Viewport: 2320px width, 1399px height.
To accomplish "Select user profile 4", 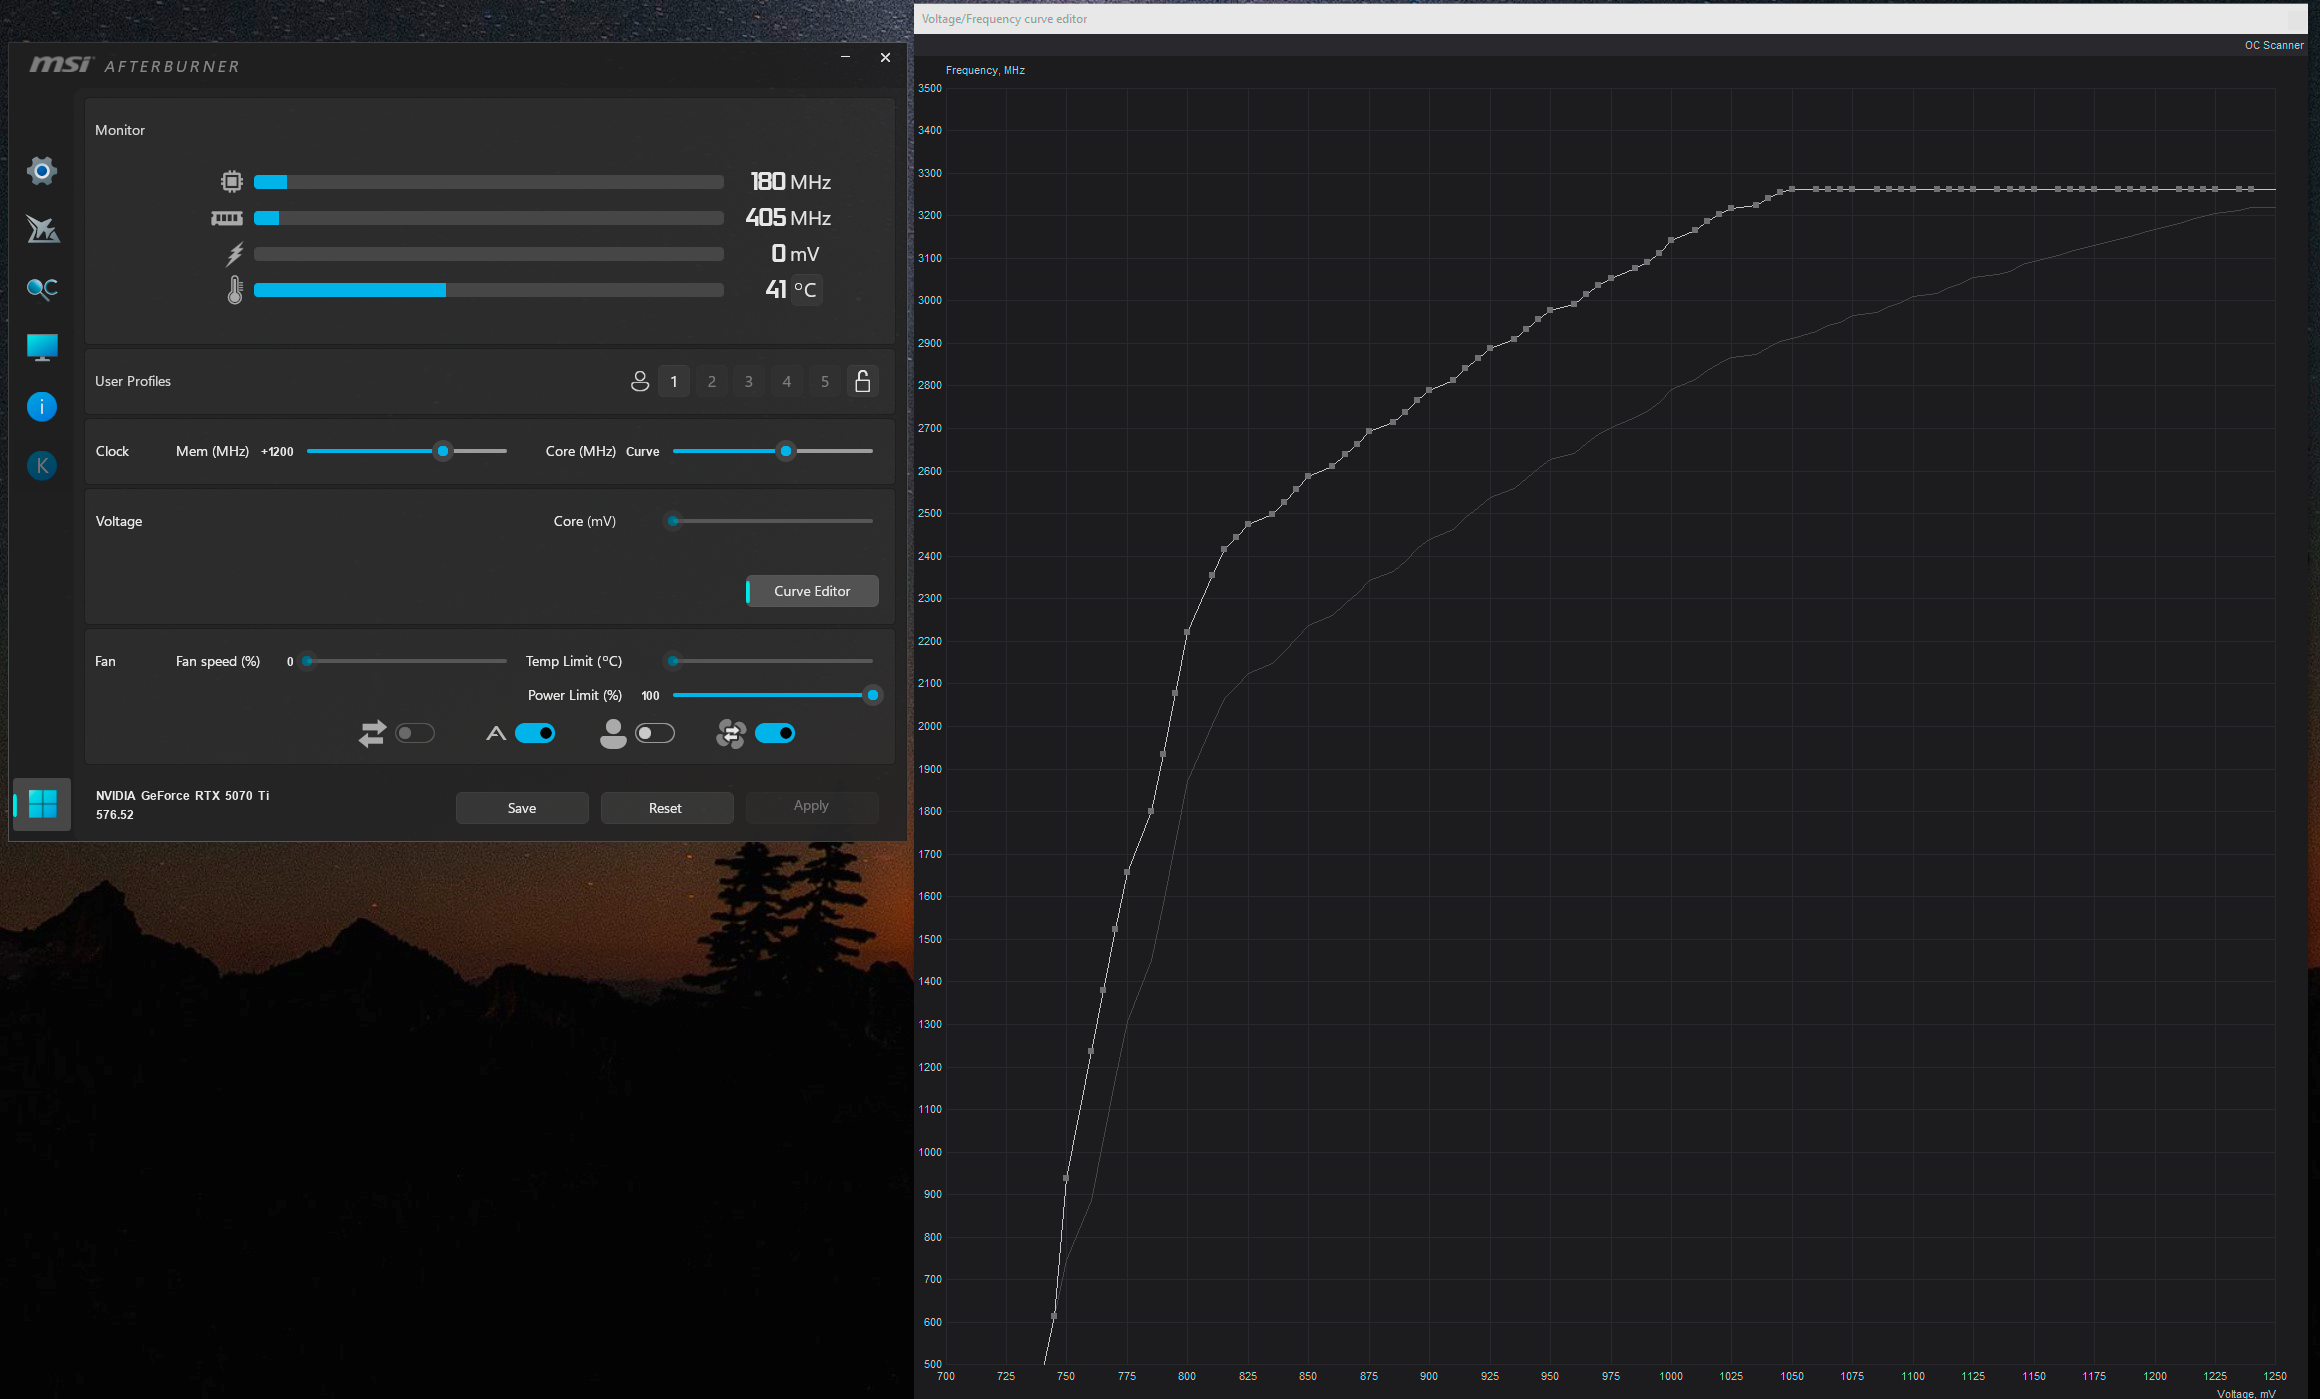I will (787, 381).
